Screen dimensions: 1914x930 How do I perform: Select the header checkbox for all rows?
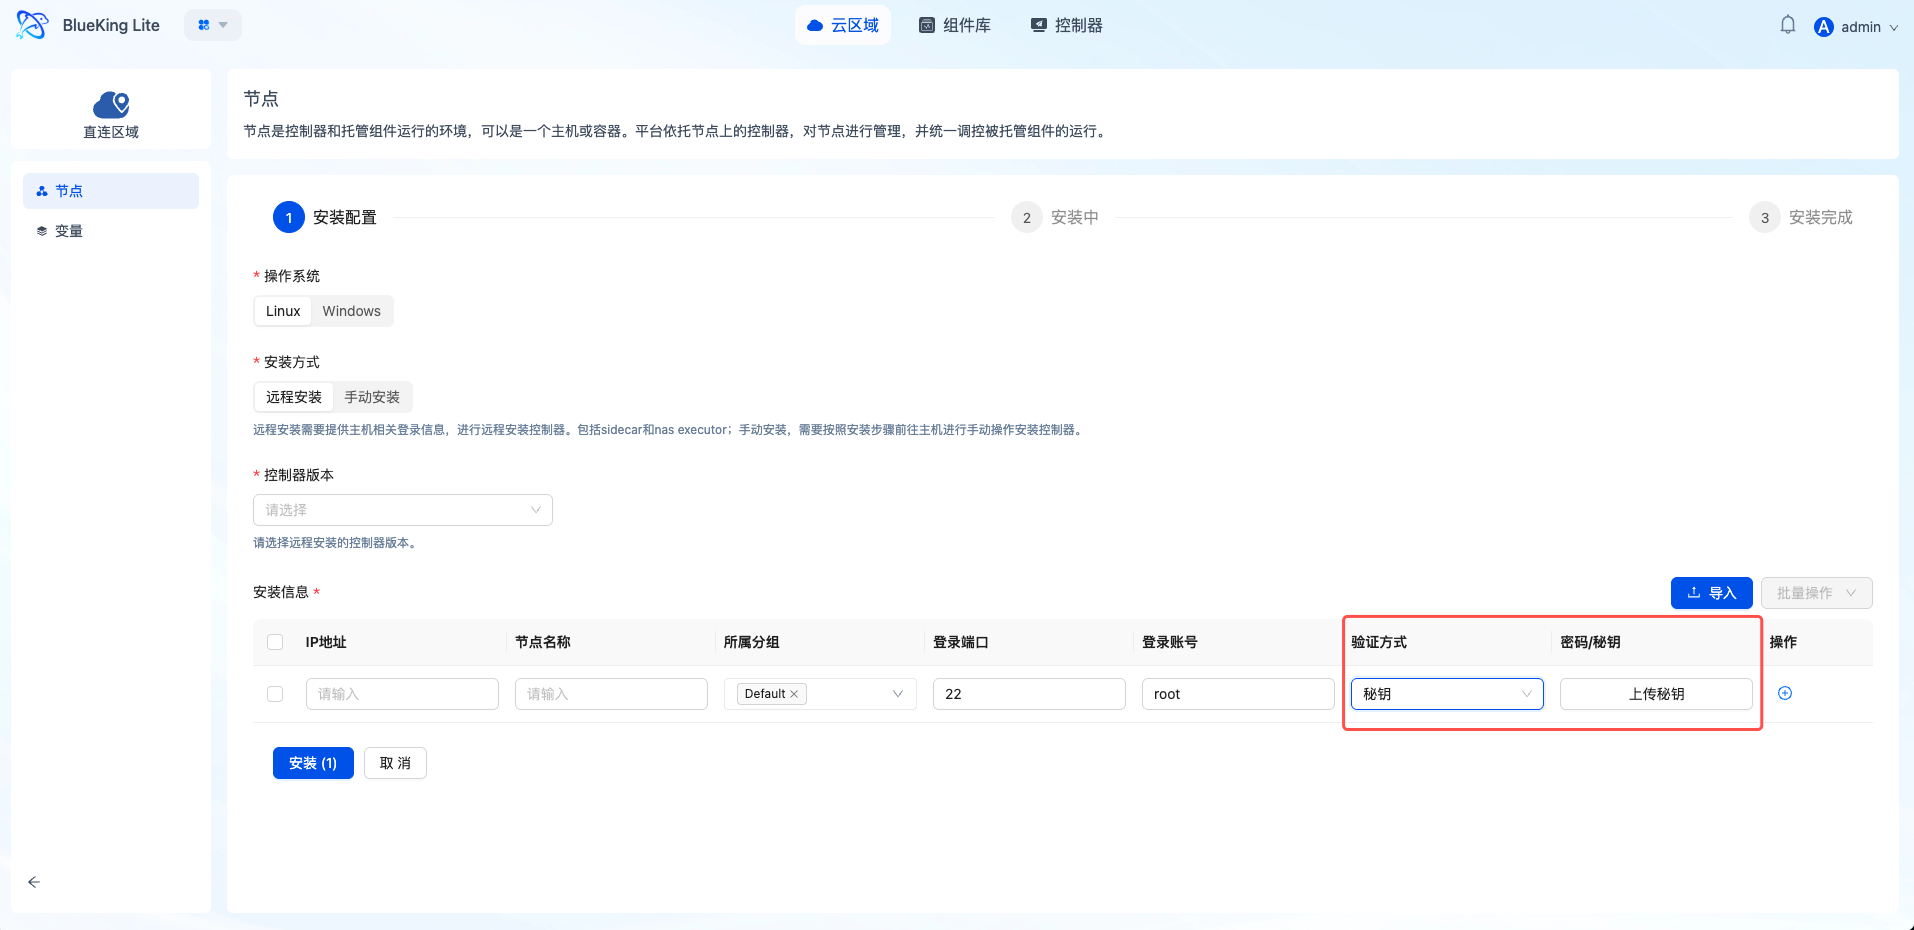[x=275, y=642]
